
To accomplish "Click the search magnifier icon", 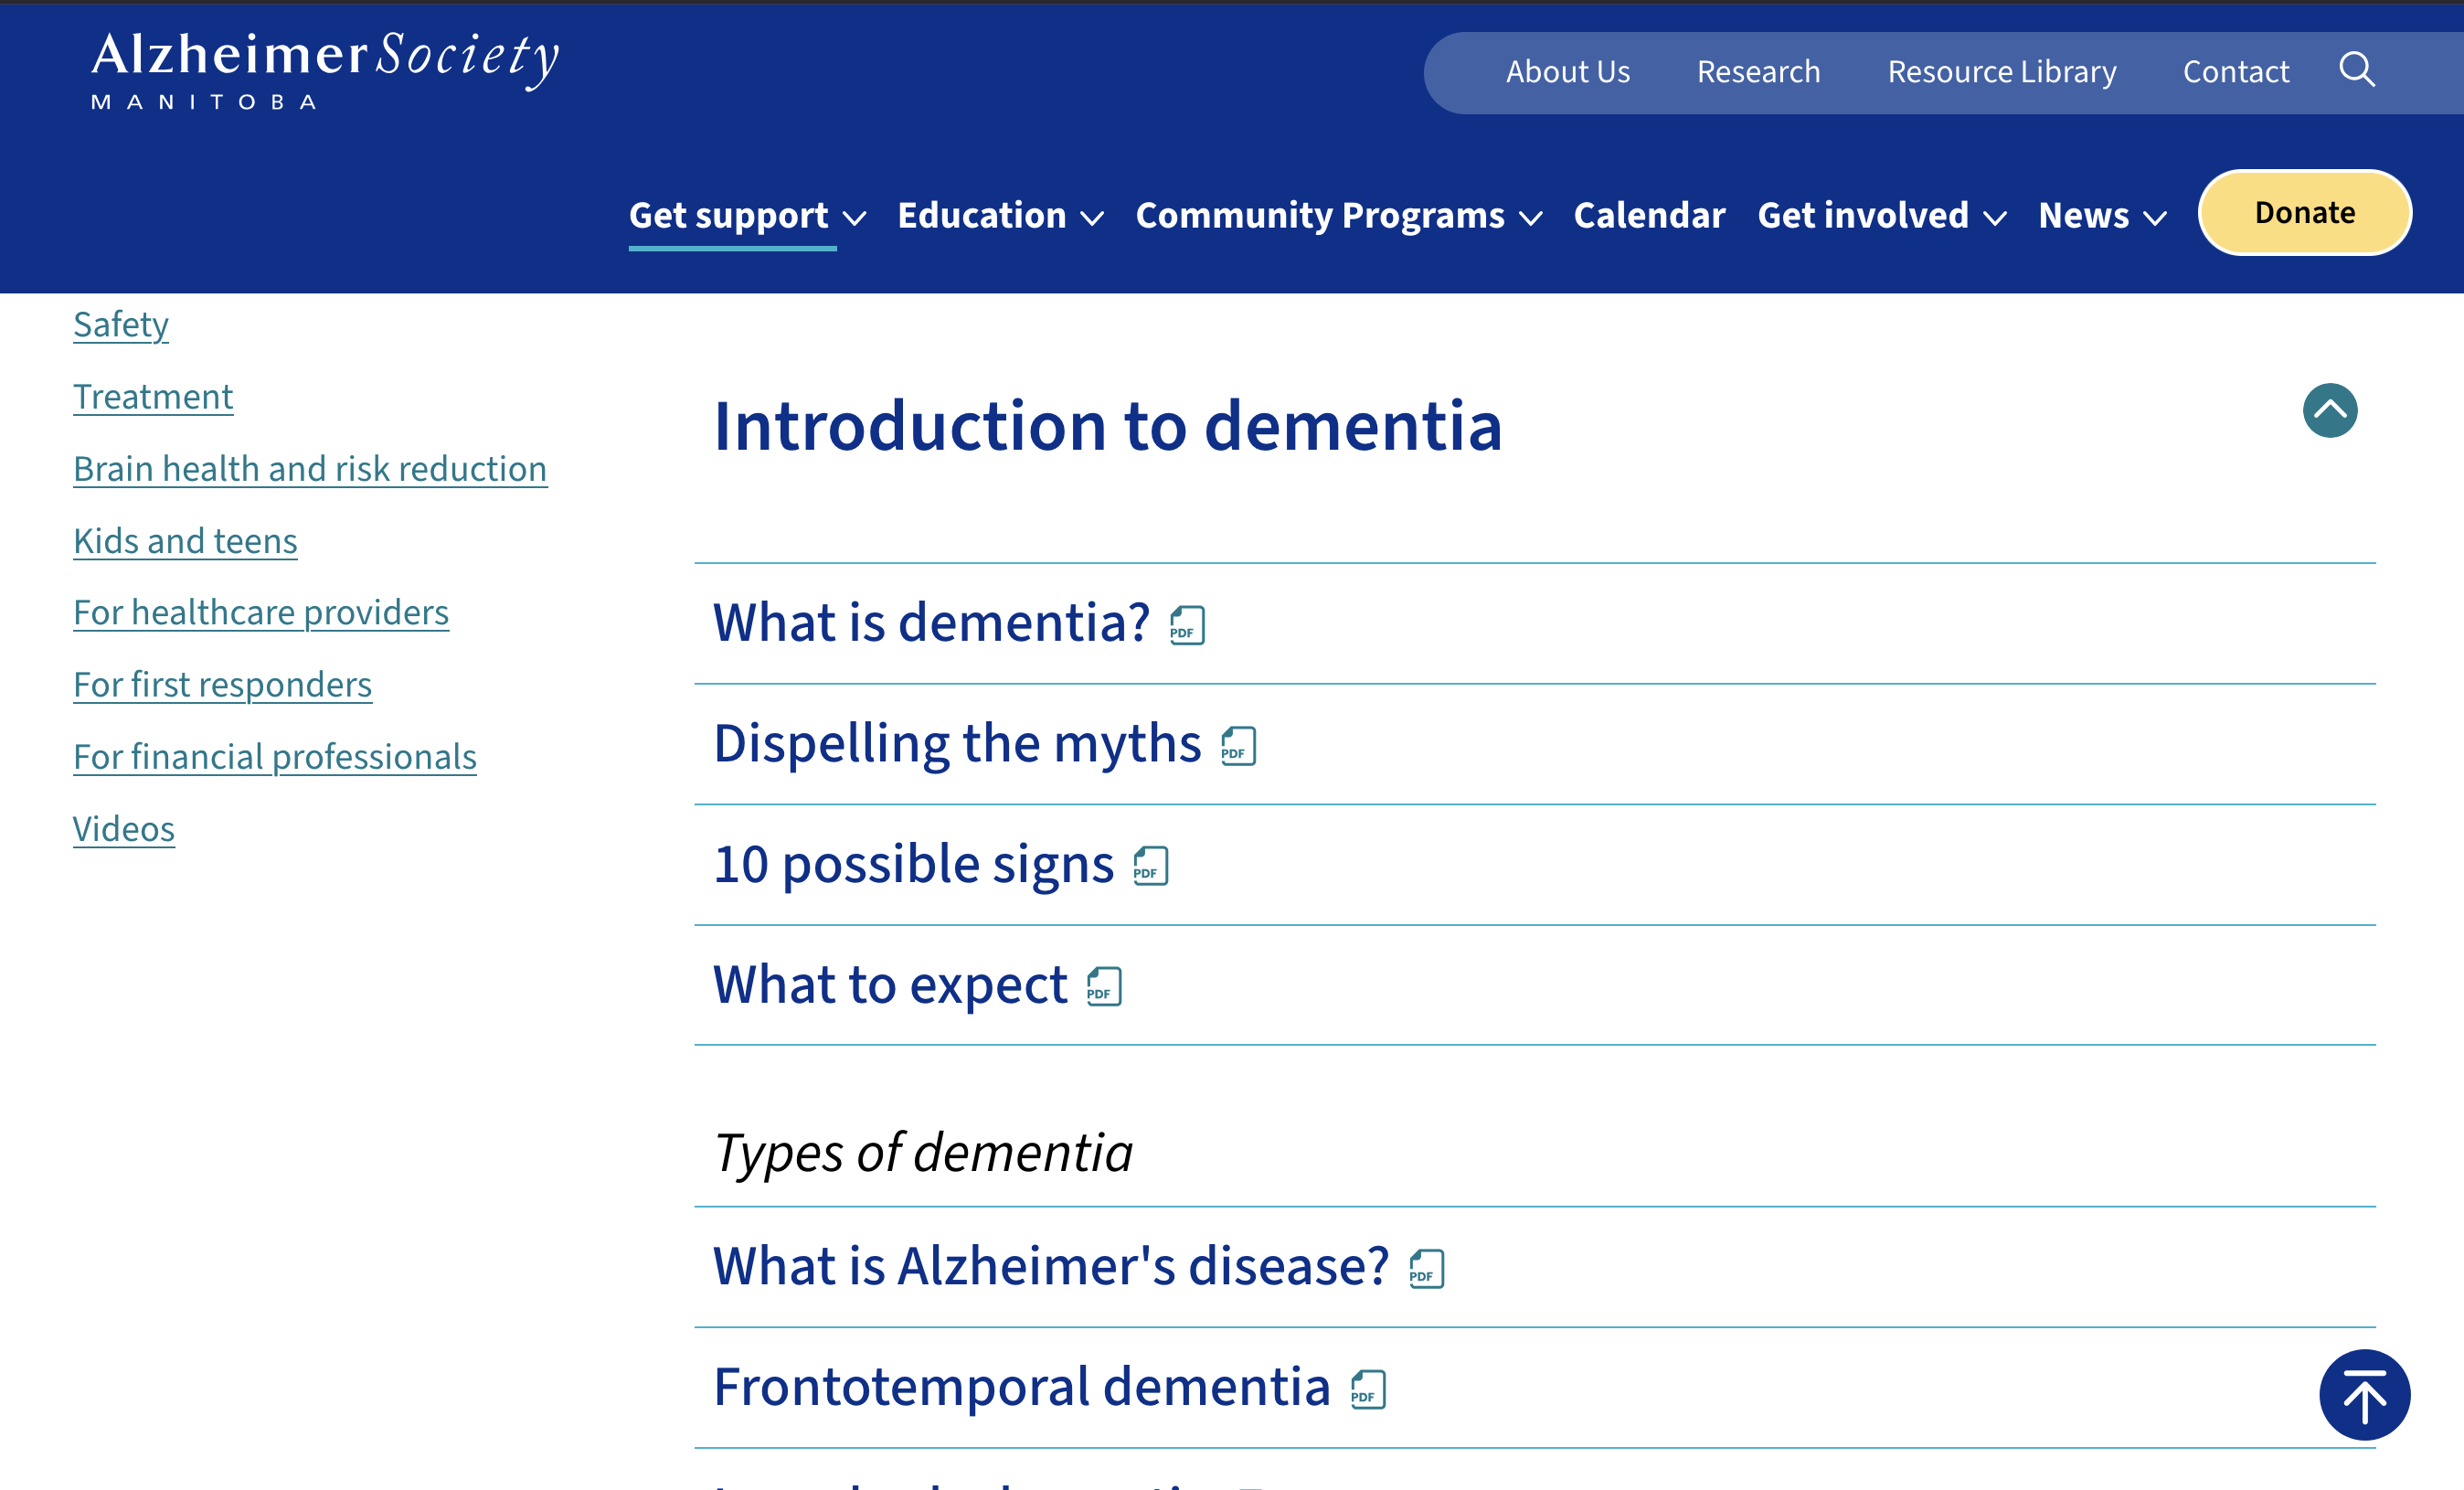I will tap(2356, 70).
